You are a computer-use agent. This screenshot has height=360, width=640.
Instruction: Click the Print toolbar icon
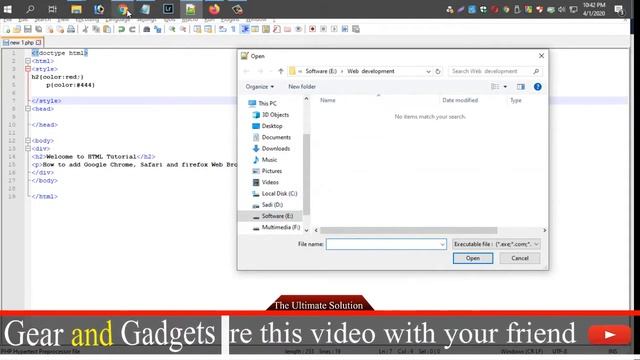click(71, 29)
